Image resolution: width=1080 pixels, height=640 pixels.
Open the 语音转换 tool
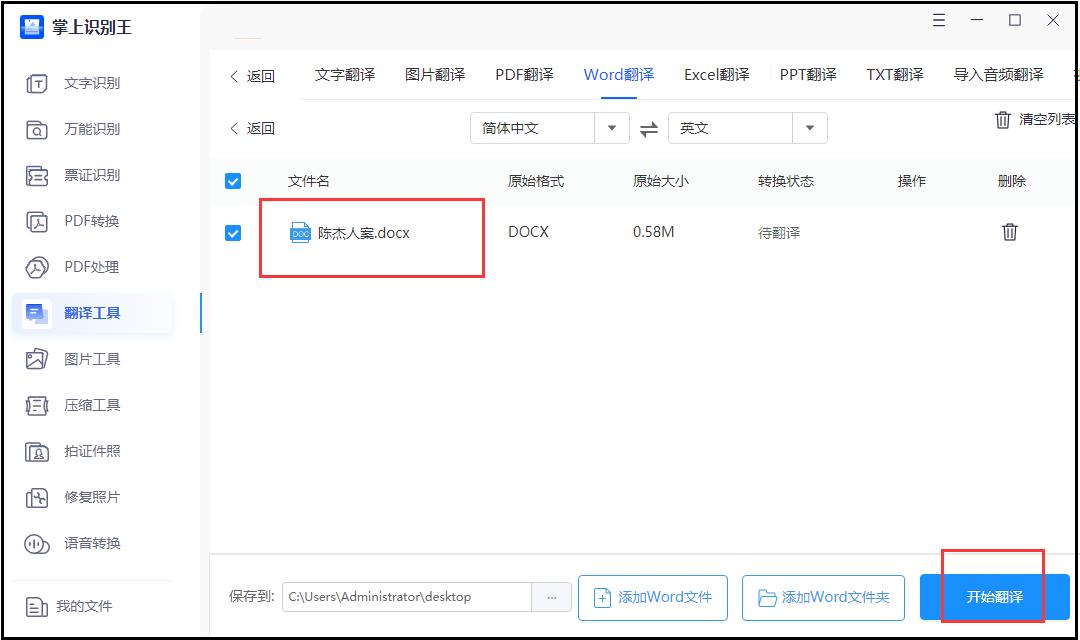coord(93,543)
